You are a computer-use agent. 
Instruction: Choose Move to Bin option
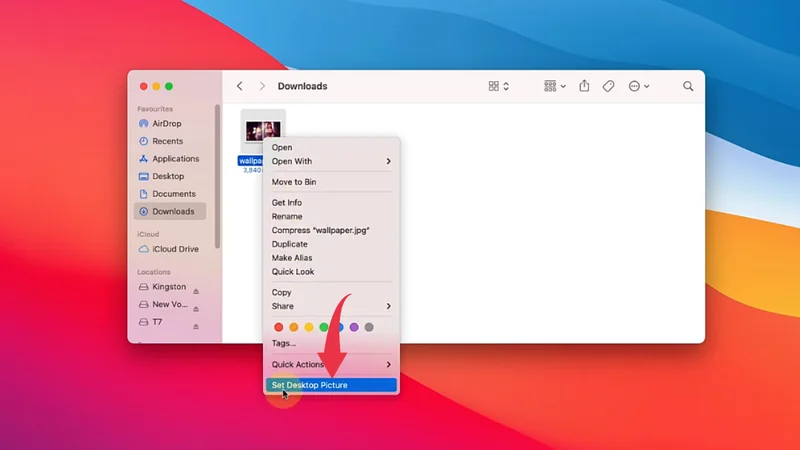point(294,182)
